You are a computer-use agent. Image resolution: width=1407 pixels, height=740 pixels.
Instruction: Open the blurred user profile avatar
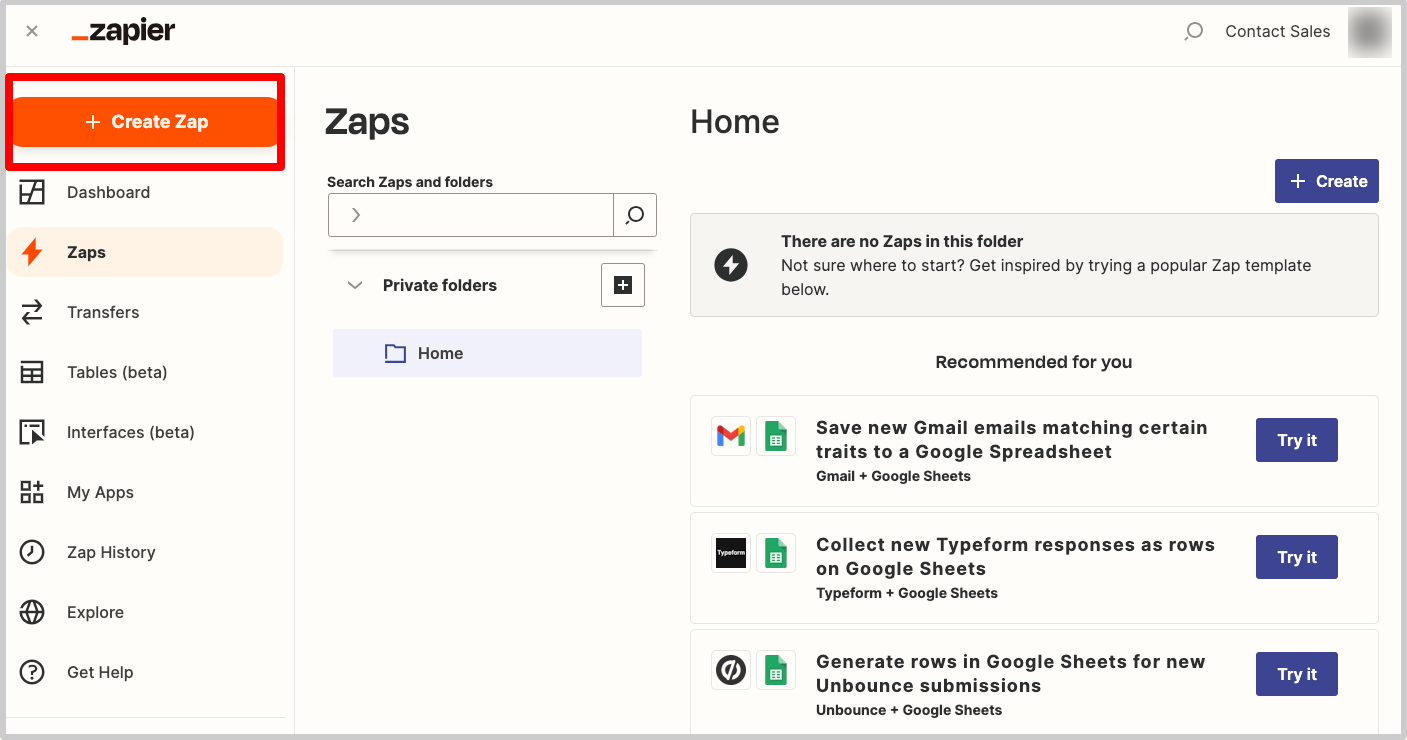pyautogui.click(x=1369, y=32)
